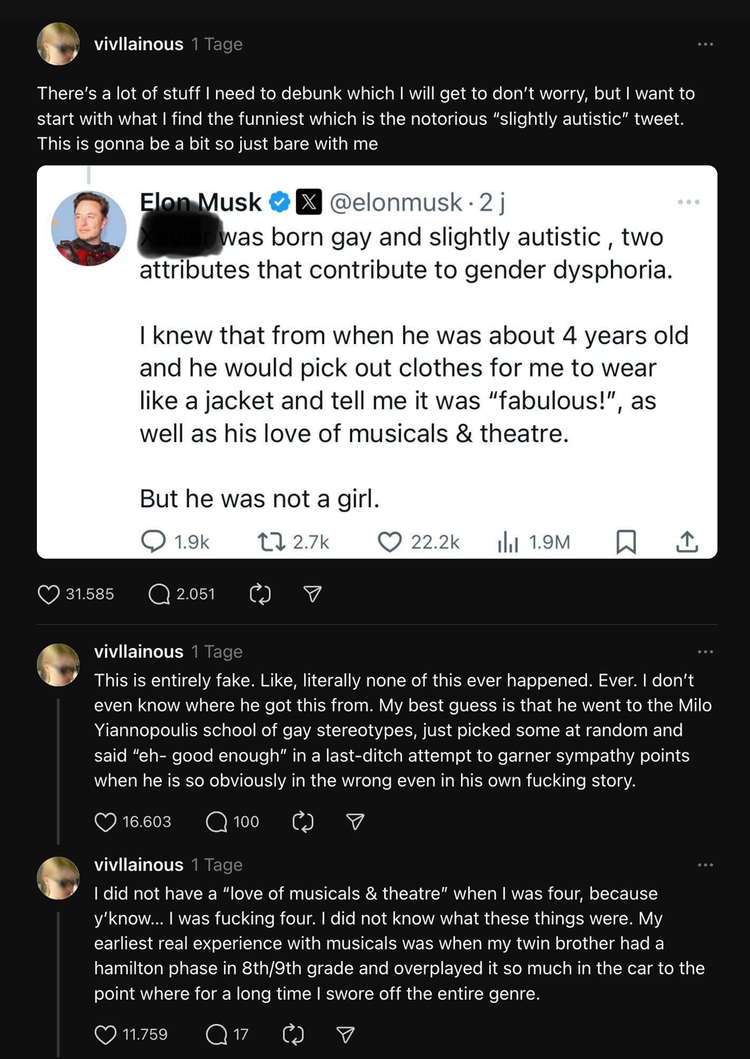
Task: Open the embedded Elon Musk tweet screenshot
Action: pos(377,361)
